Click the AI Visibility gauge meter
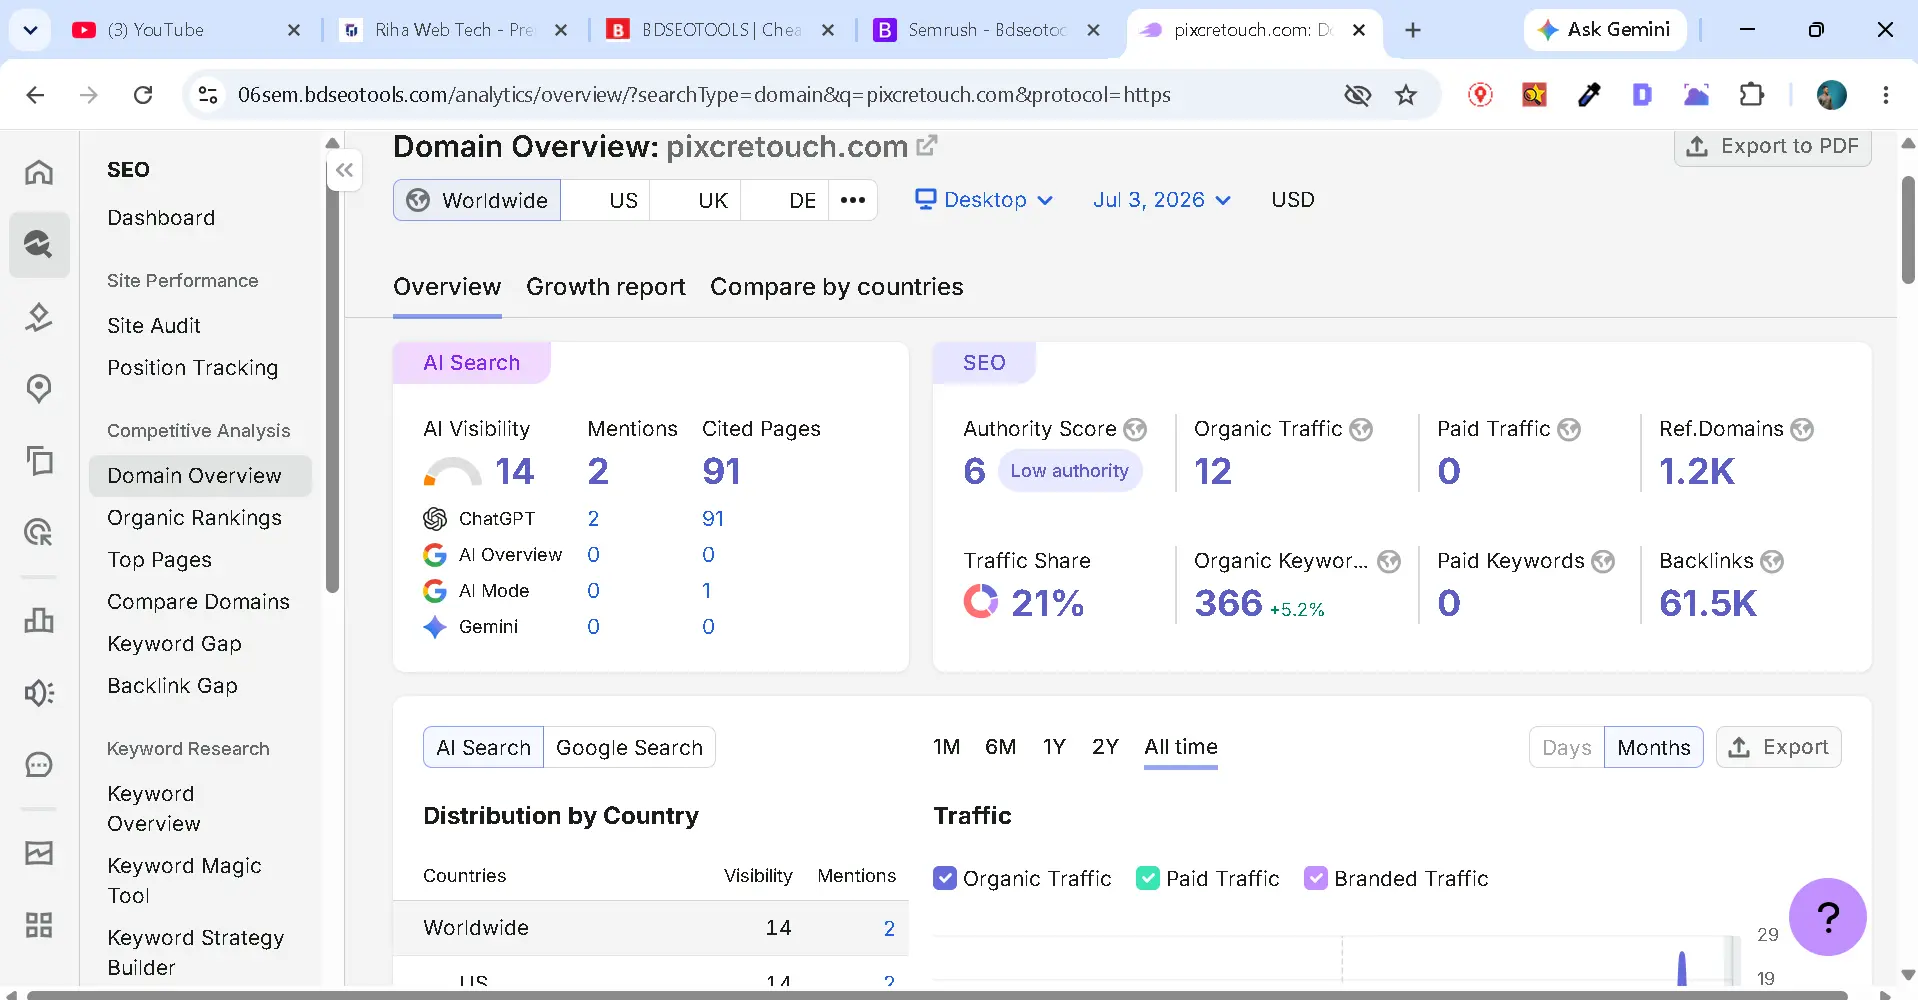Viewport: 1918px width, 1000px height. (452, 471)
